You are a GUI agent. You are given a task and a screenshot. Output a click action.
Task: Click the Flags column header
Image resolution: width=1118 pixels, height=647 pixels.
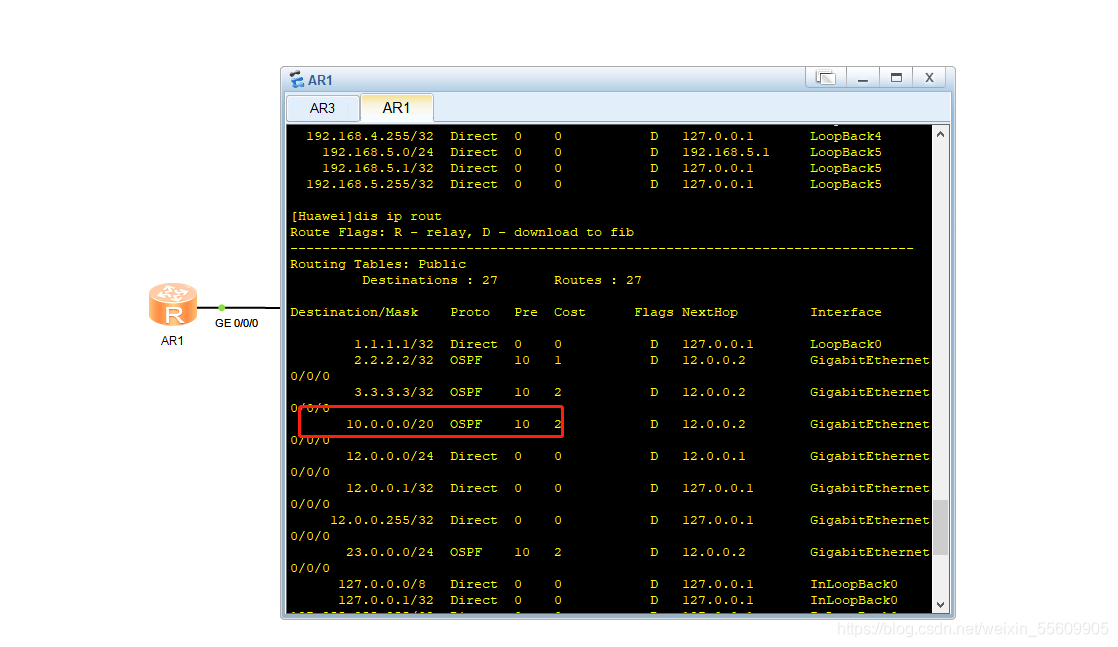(654, 312)
